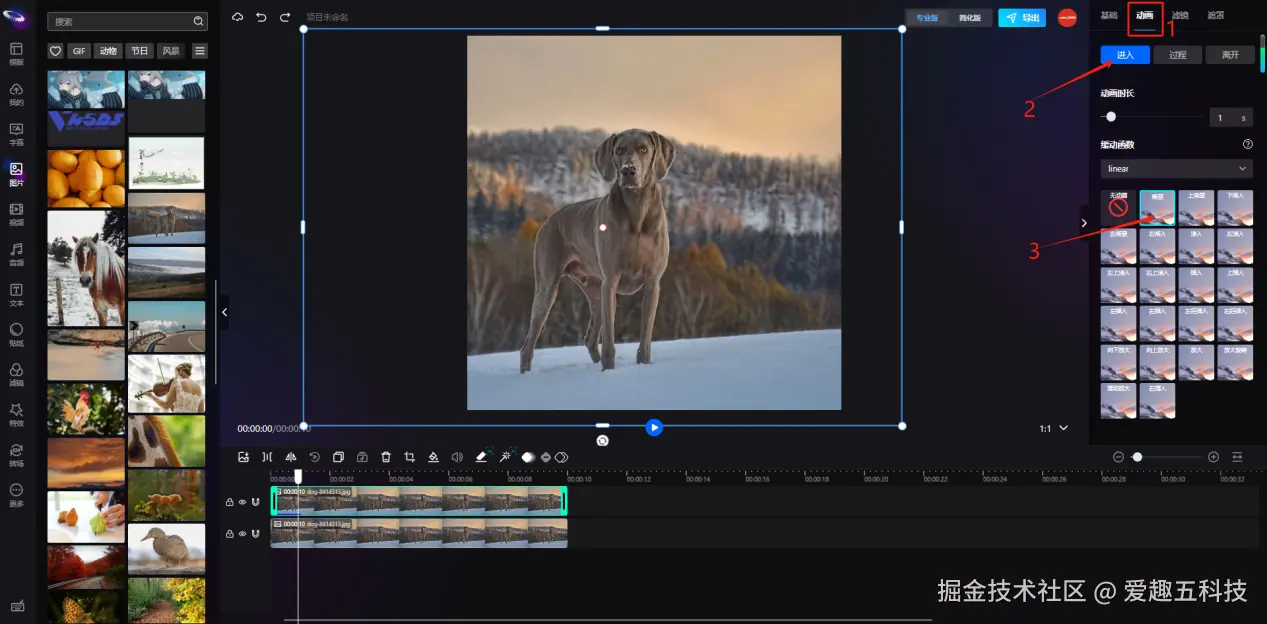Open the category list menu icon
This screenshot has width=1267, height=624.
[x=200, y=51]
